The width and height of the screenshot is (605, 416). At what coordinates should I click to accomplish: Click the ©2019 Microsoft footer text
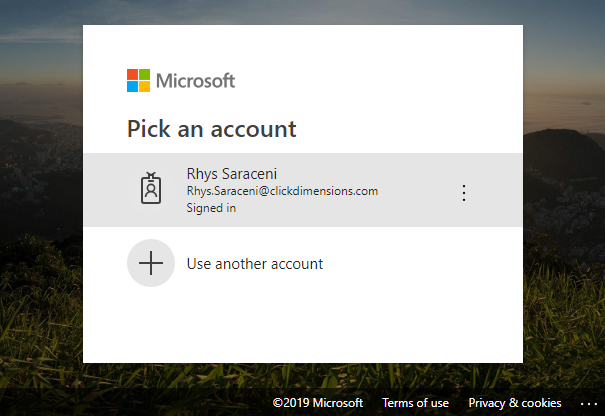click(x=318, y=403)
